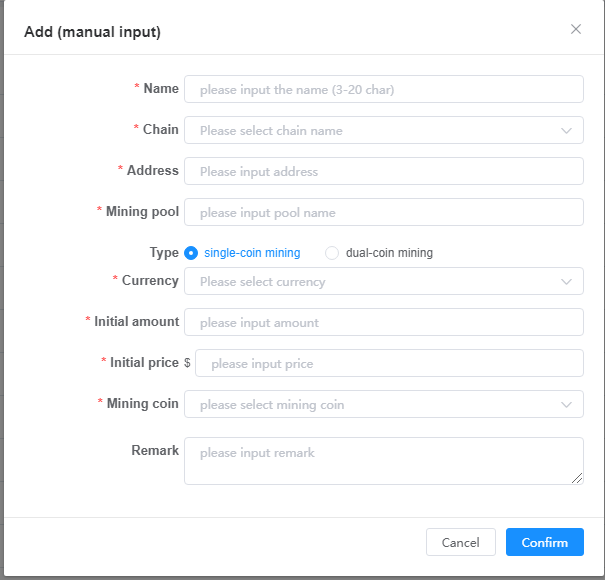Screen dimensions: 605x580
Task: Open the Please select chain name dropdown
Action: pos(384,130)
